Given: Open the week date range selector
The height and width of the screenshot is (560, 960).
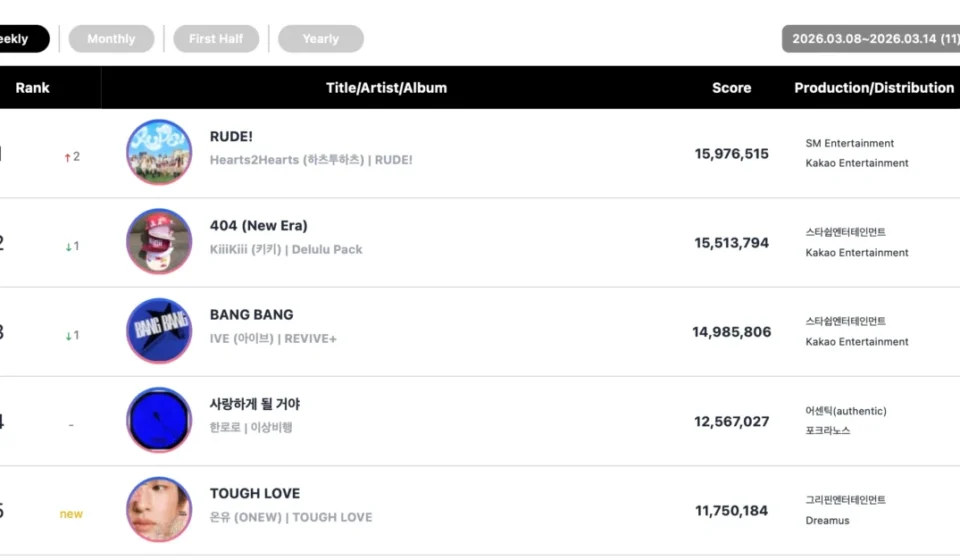Looking at the screenshot, I should tap(871, 39).
